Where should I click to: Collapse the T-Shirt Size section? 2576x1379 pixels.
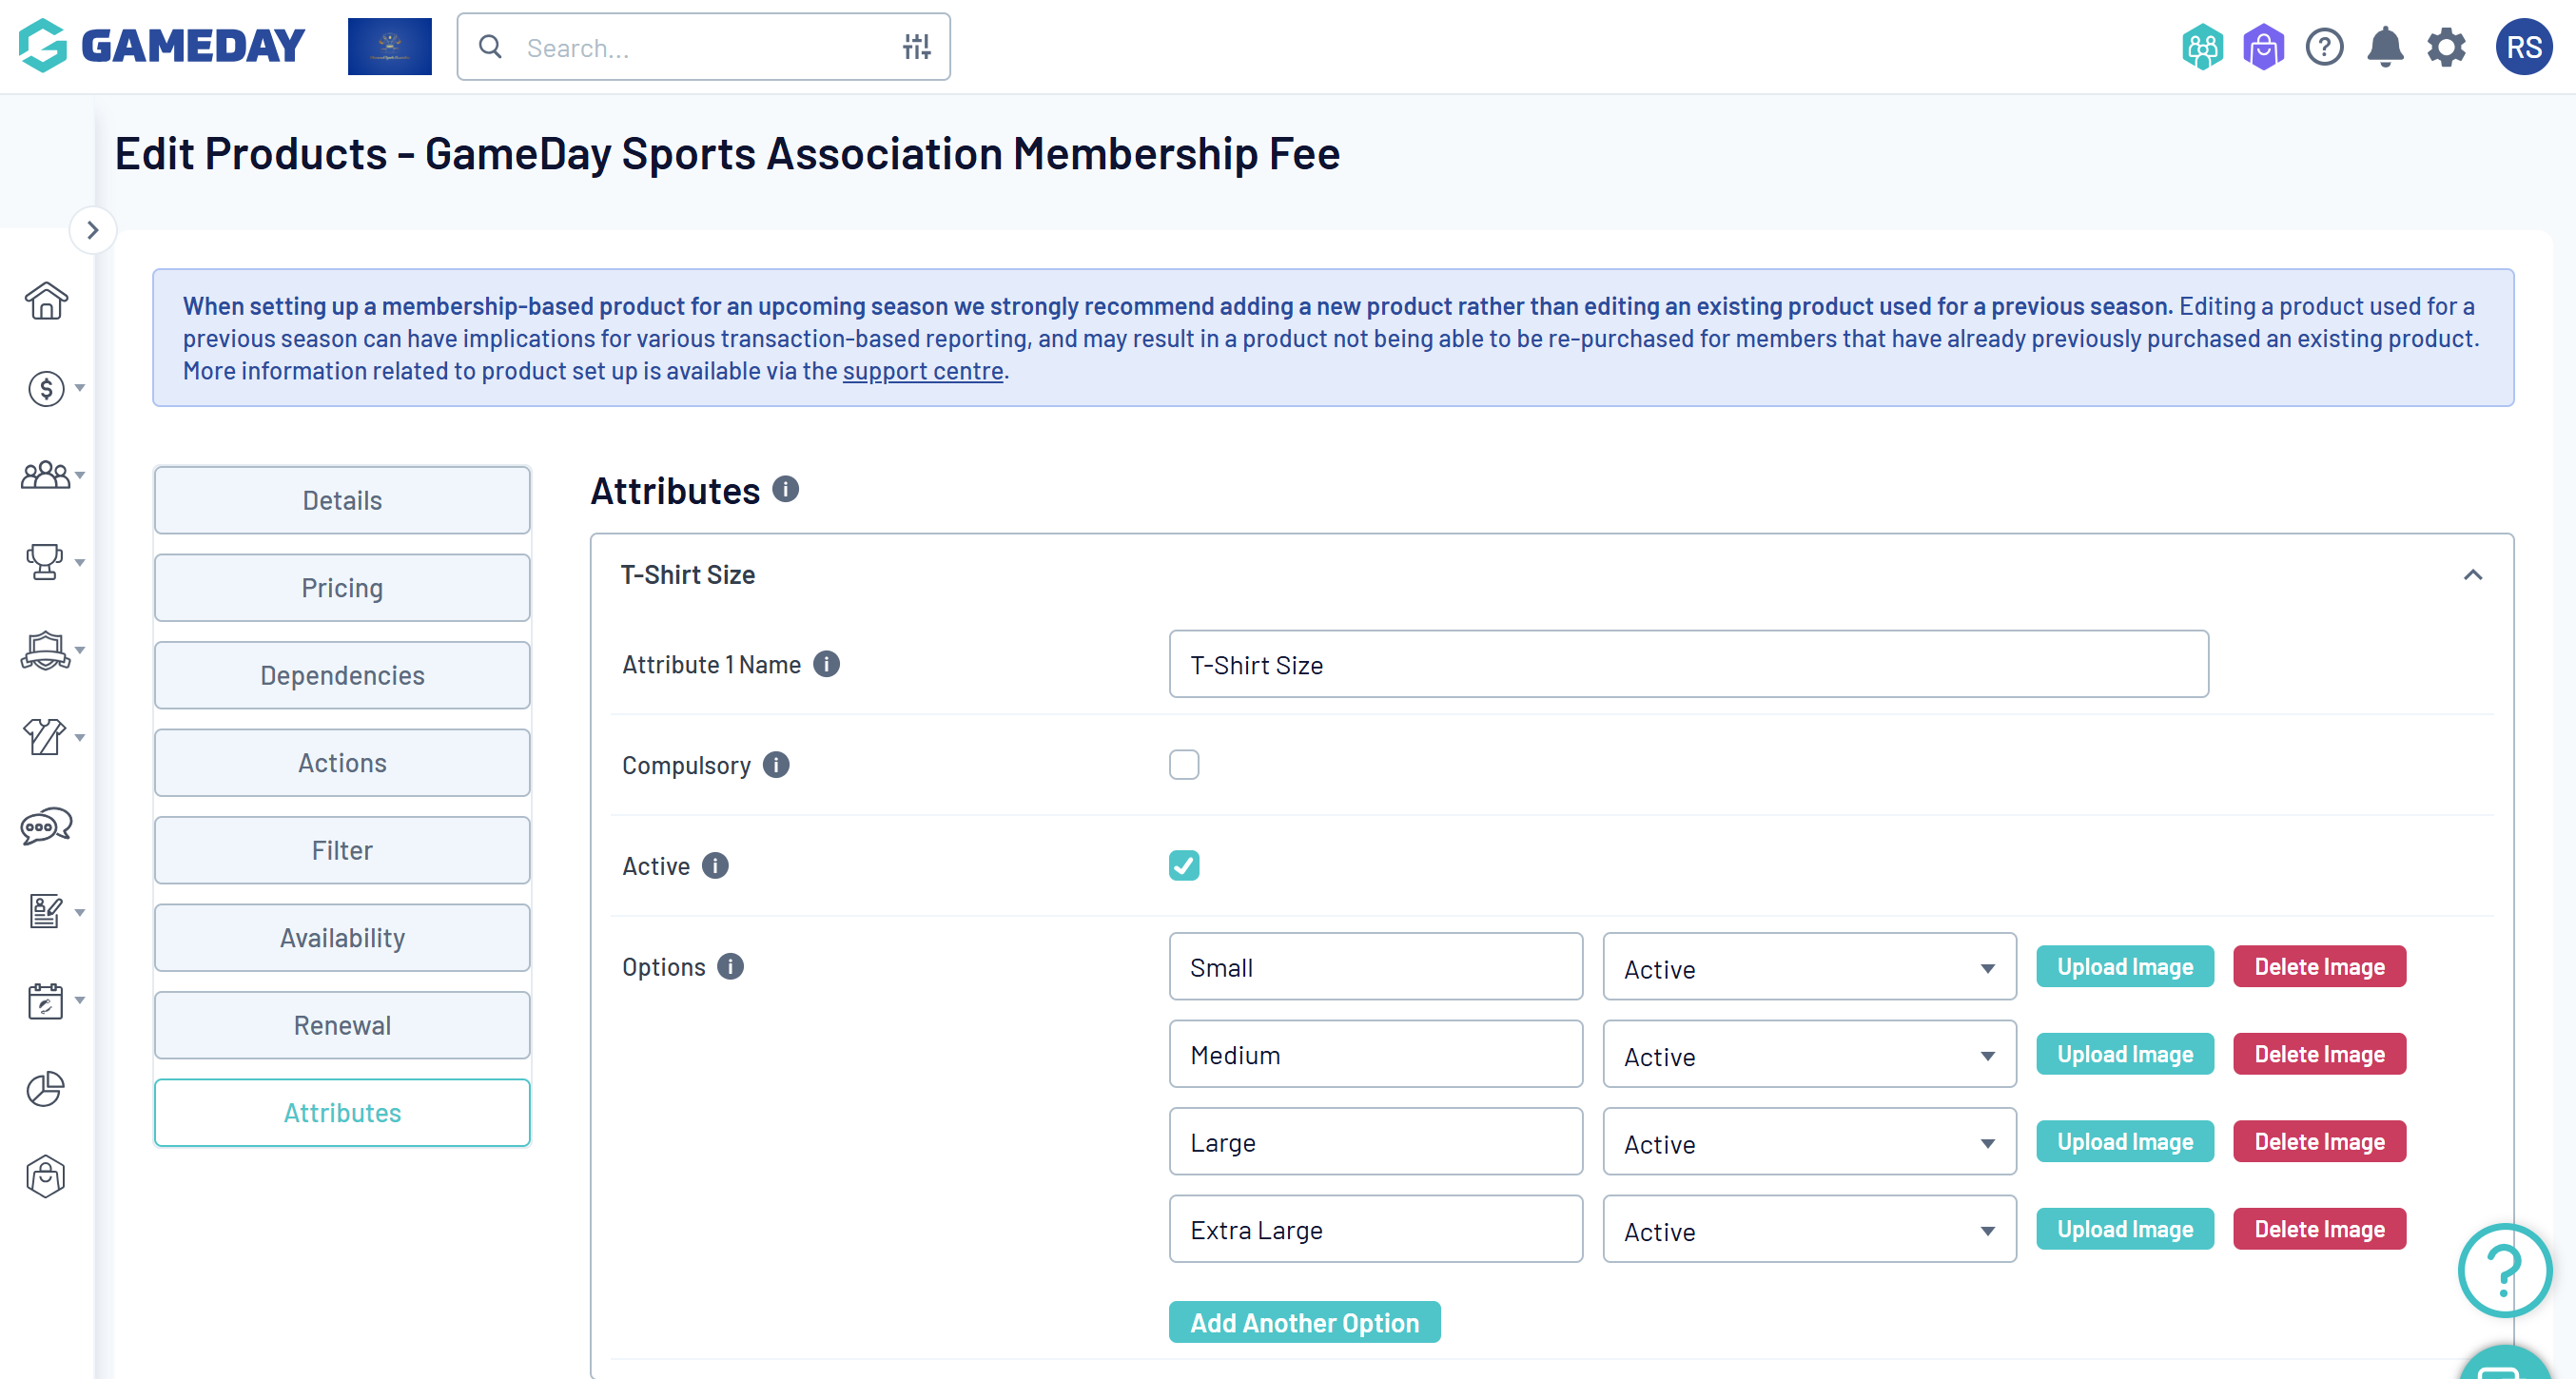[2472, 575]
